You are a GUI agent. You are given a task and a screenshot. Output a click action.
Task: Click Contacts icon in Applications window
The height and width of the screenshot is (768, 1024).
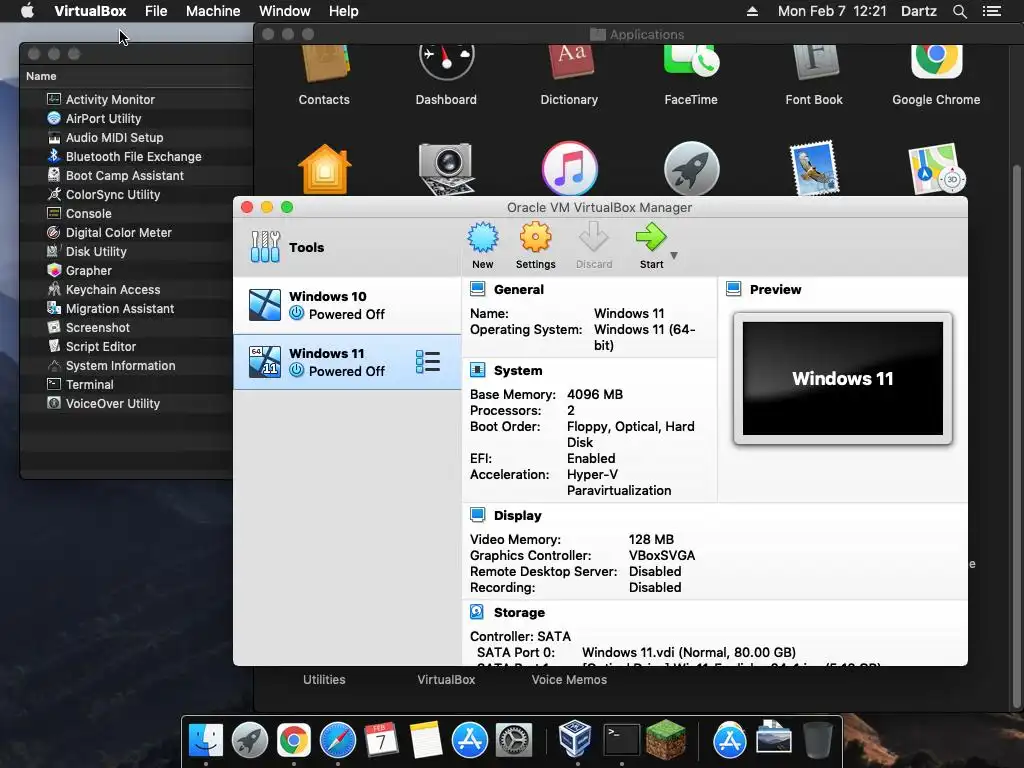click(x=325, y=61)
